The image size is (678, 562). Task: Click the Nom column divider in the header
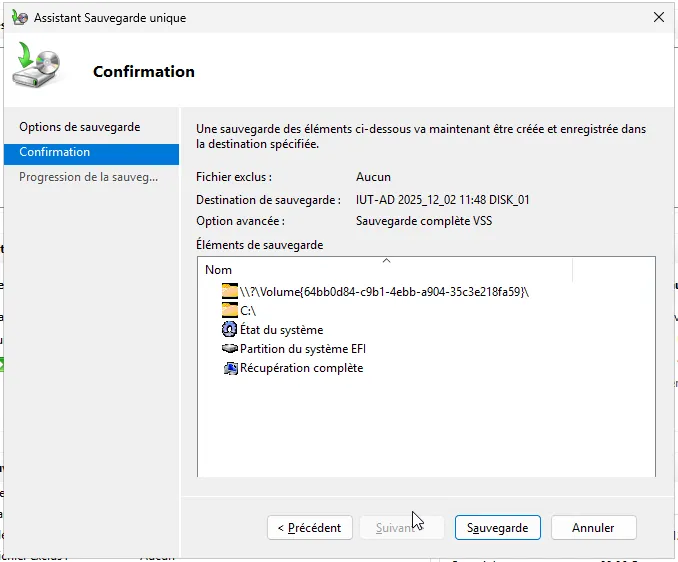point(572,270)
